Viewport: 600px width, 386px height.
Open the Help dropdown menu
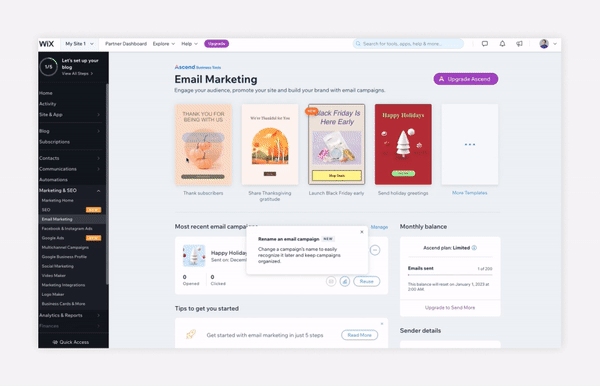point(189,44)
